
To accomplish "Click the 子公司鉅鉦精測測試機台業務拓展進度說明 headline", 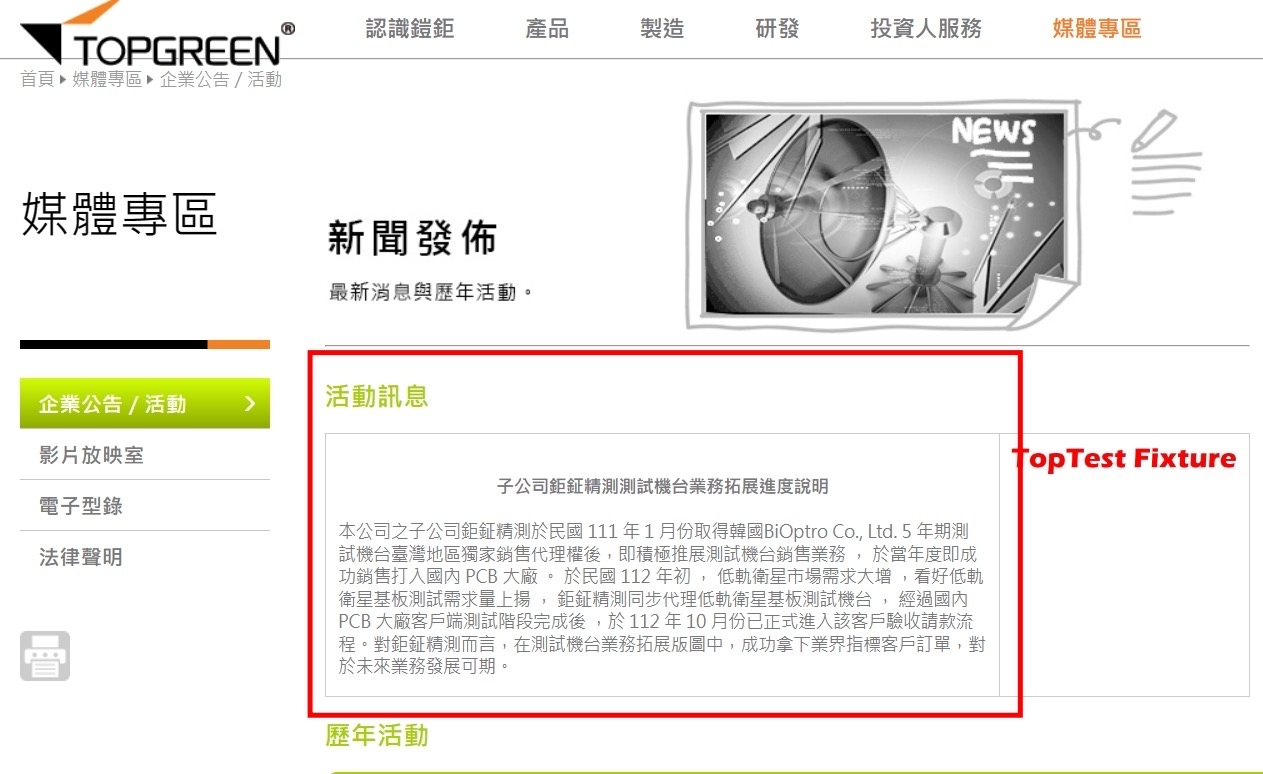I will pos(662,487).
